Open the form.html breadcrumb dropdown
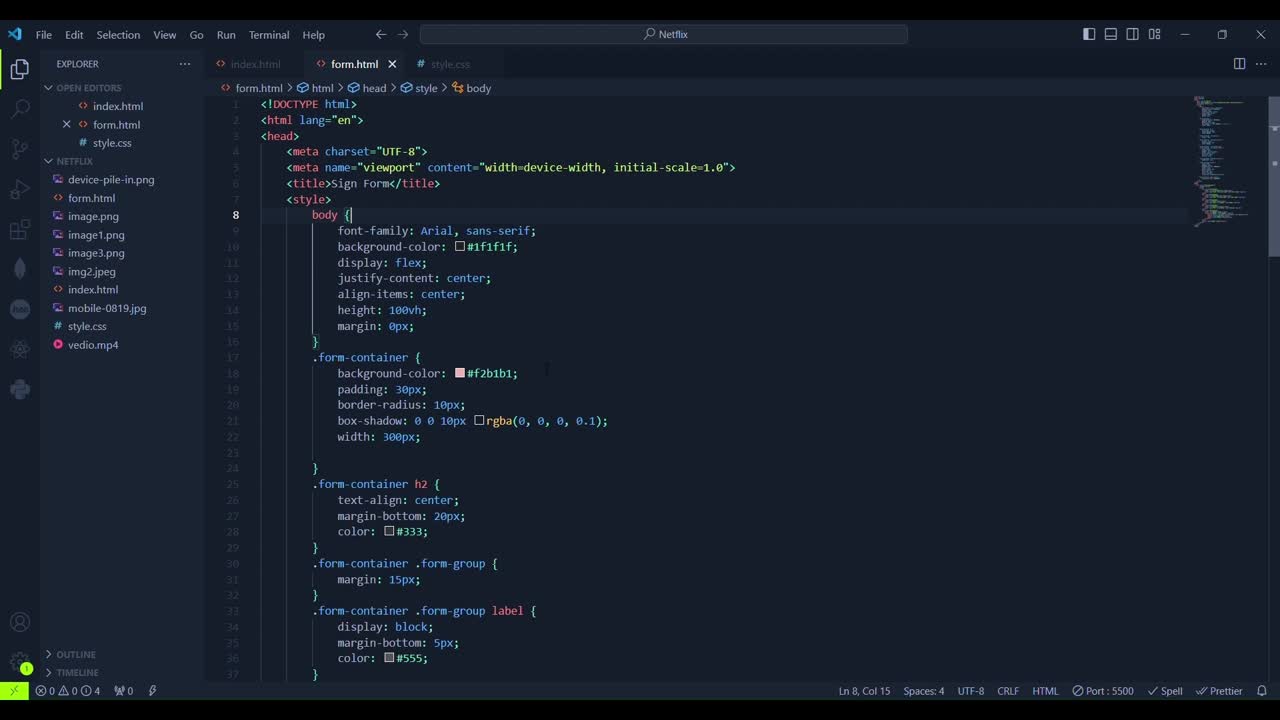 tap(252, 88)
